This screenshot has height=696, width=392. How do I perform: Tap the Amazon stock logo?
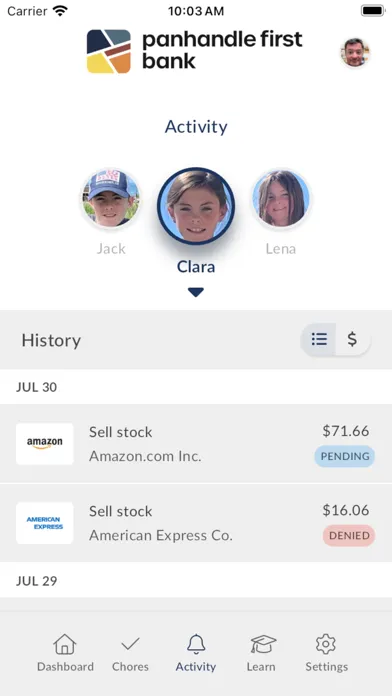click(45, 444)
